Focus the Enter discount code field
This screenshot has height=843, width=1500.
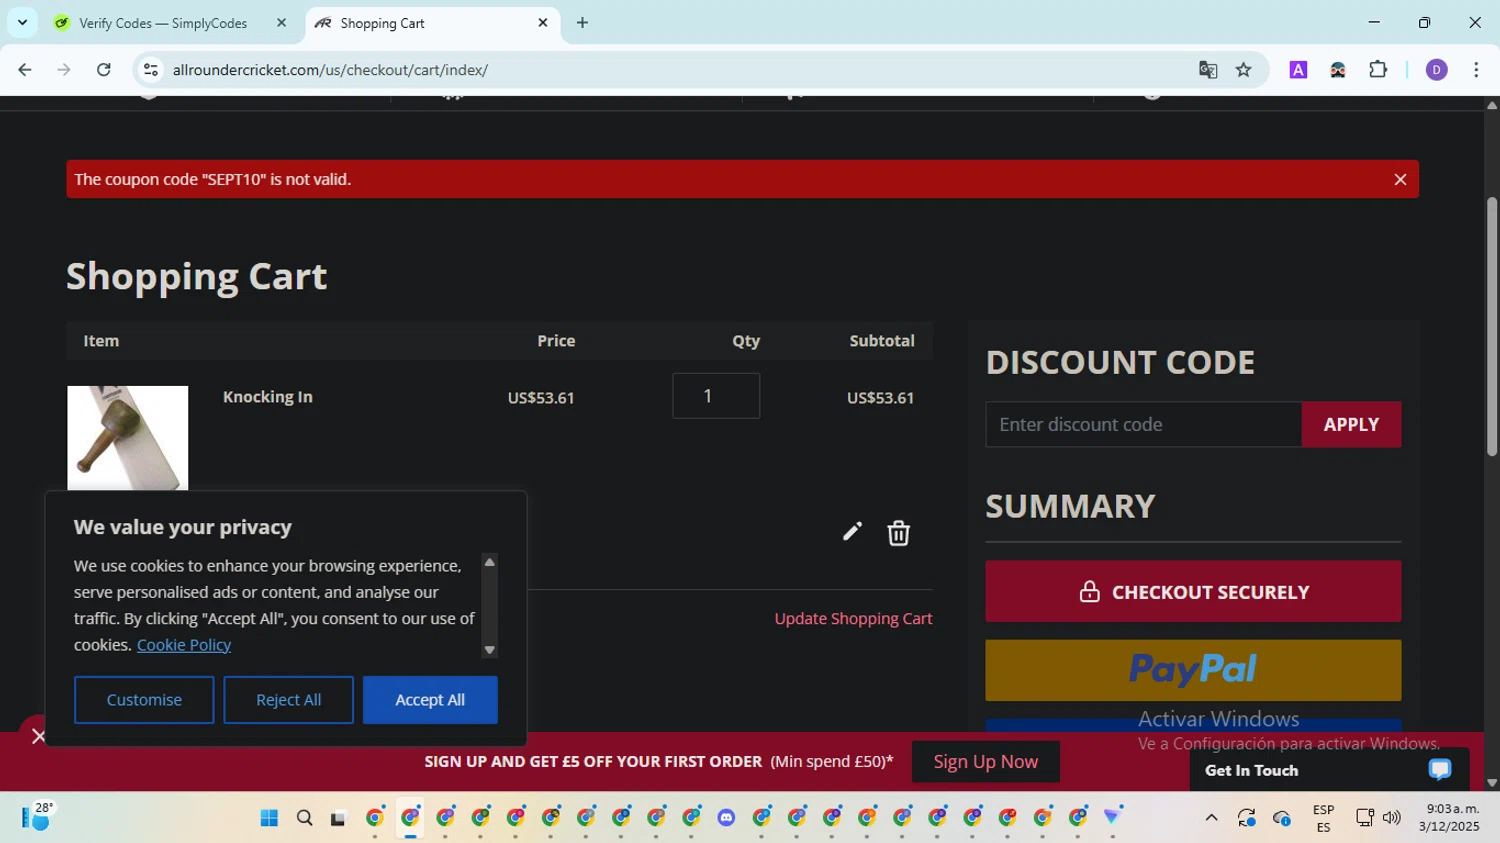pos(1143,425)
